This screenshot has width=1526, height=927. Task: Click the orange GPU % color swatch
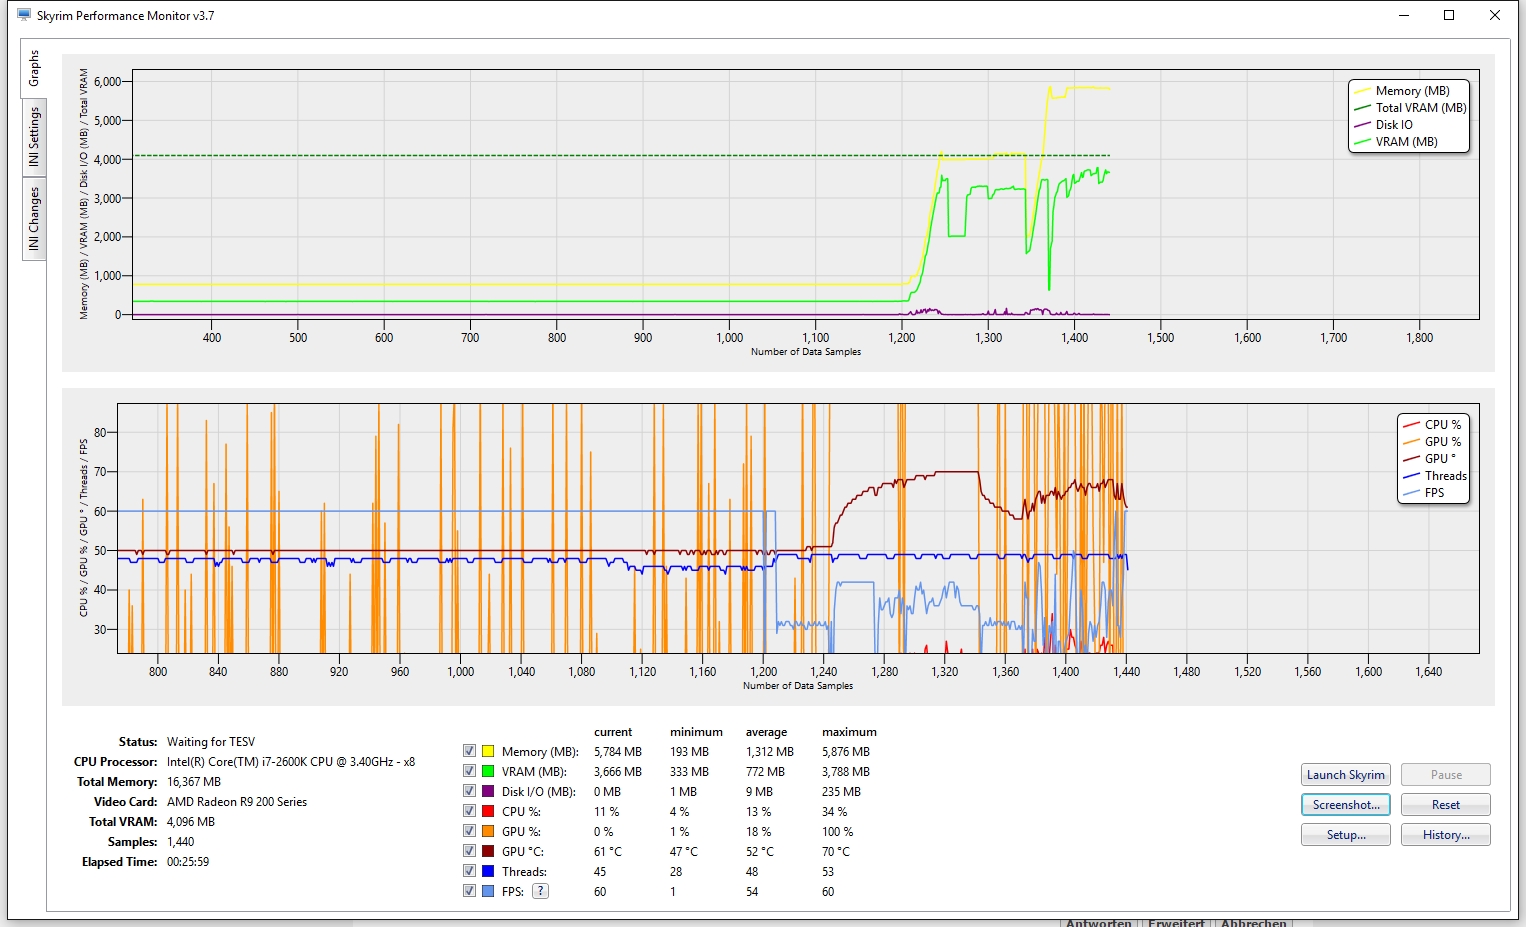pyautogui.click(x=488, y=831)
